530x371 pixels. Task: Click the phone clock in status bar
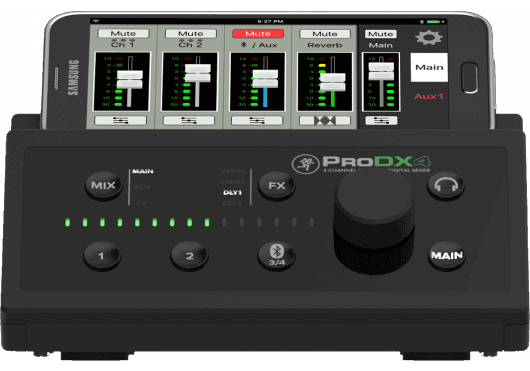click(x=270, y=21)
